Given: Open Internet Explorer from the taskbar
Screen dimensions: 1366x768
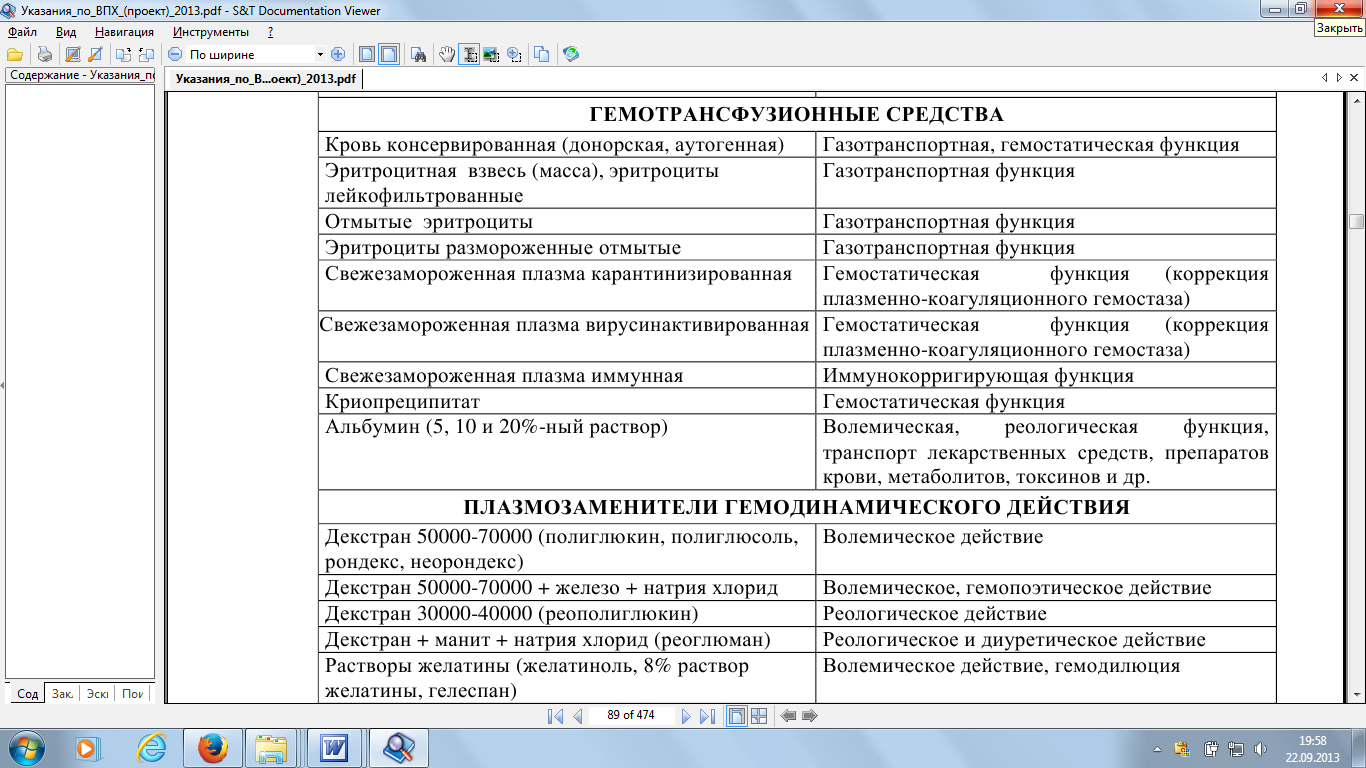Looking at the screenshot, I should point(152,747).
